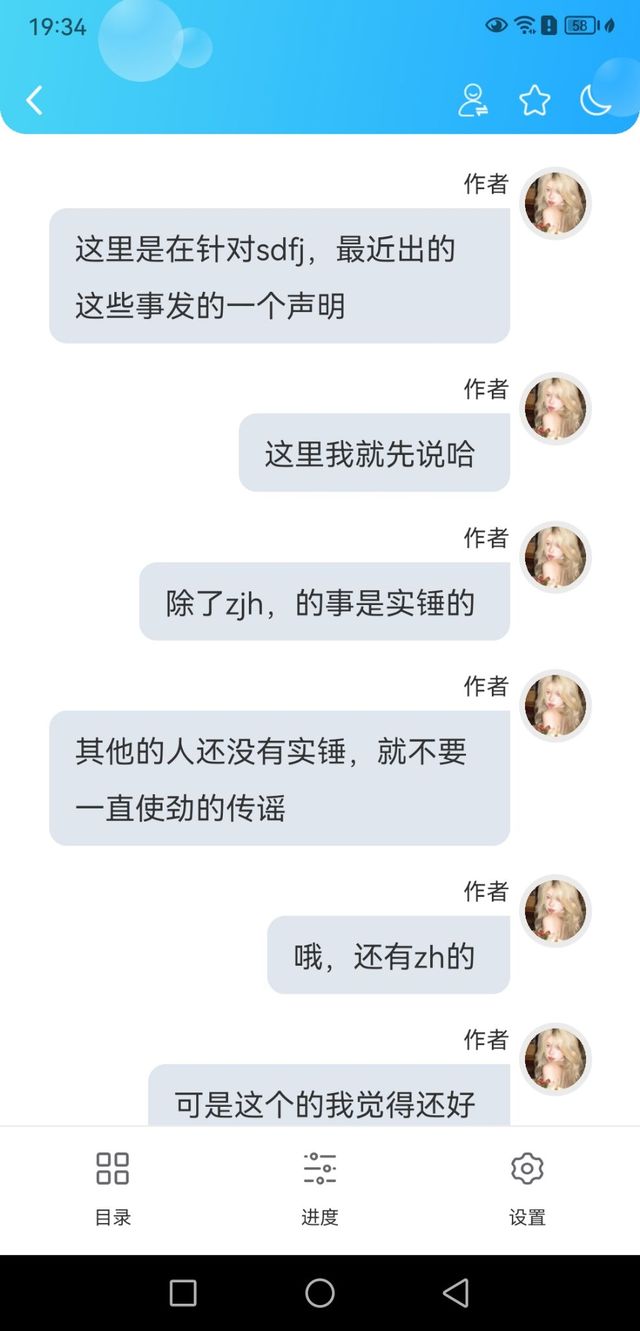Tap the switch user profile icon
The height and width of the screenshot is (1331, 640).
tap(473, 100)
